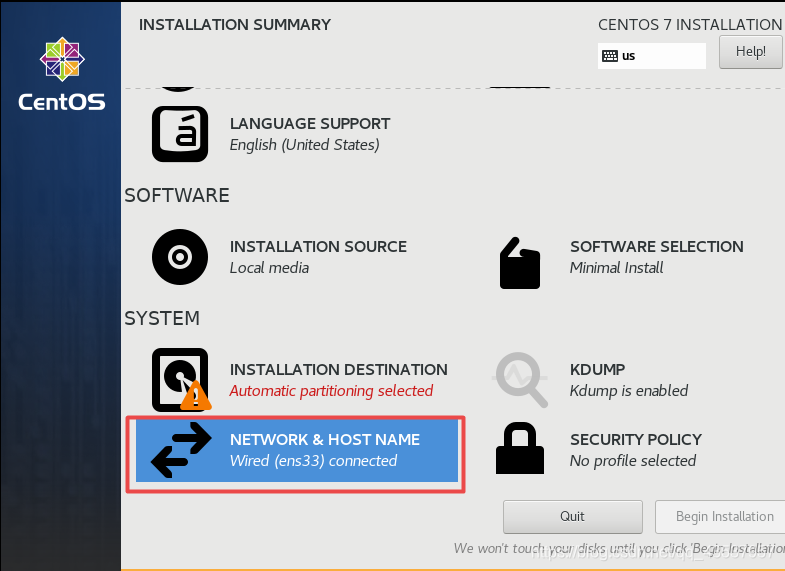Viewport: 785px width, 571px height.
Task: Open the Installation Destination disk icon
Action: pyautogui.click(x=180, y=379)
